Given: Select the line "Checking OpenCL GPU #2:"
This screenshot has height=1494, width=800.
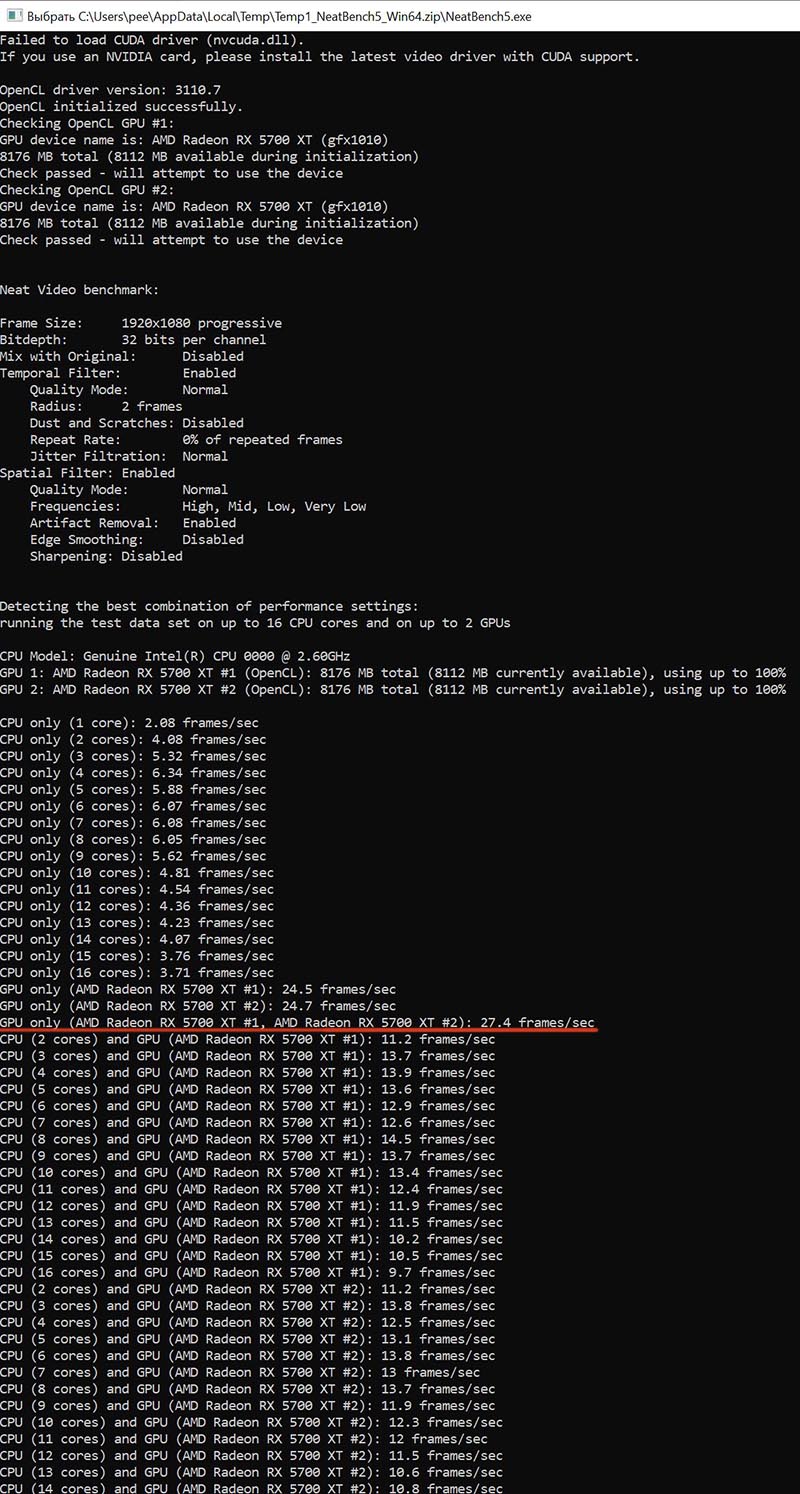Looking at the screenshot, I should tap(87, 190).
